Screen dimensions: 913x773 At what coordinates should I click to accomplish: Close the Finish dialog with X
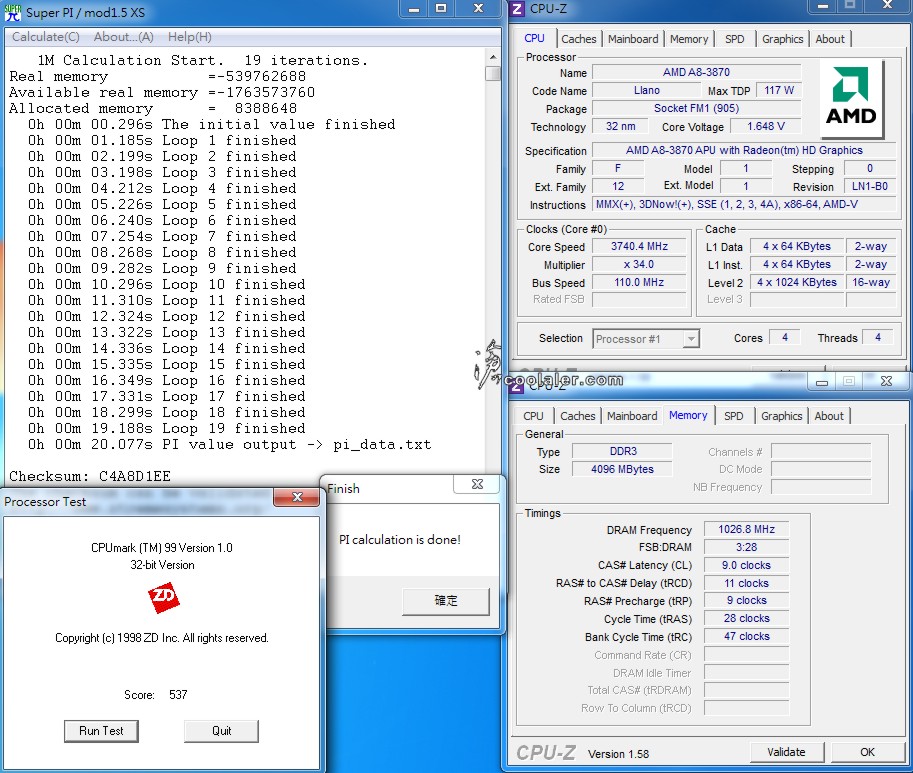tap(477, 484)
